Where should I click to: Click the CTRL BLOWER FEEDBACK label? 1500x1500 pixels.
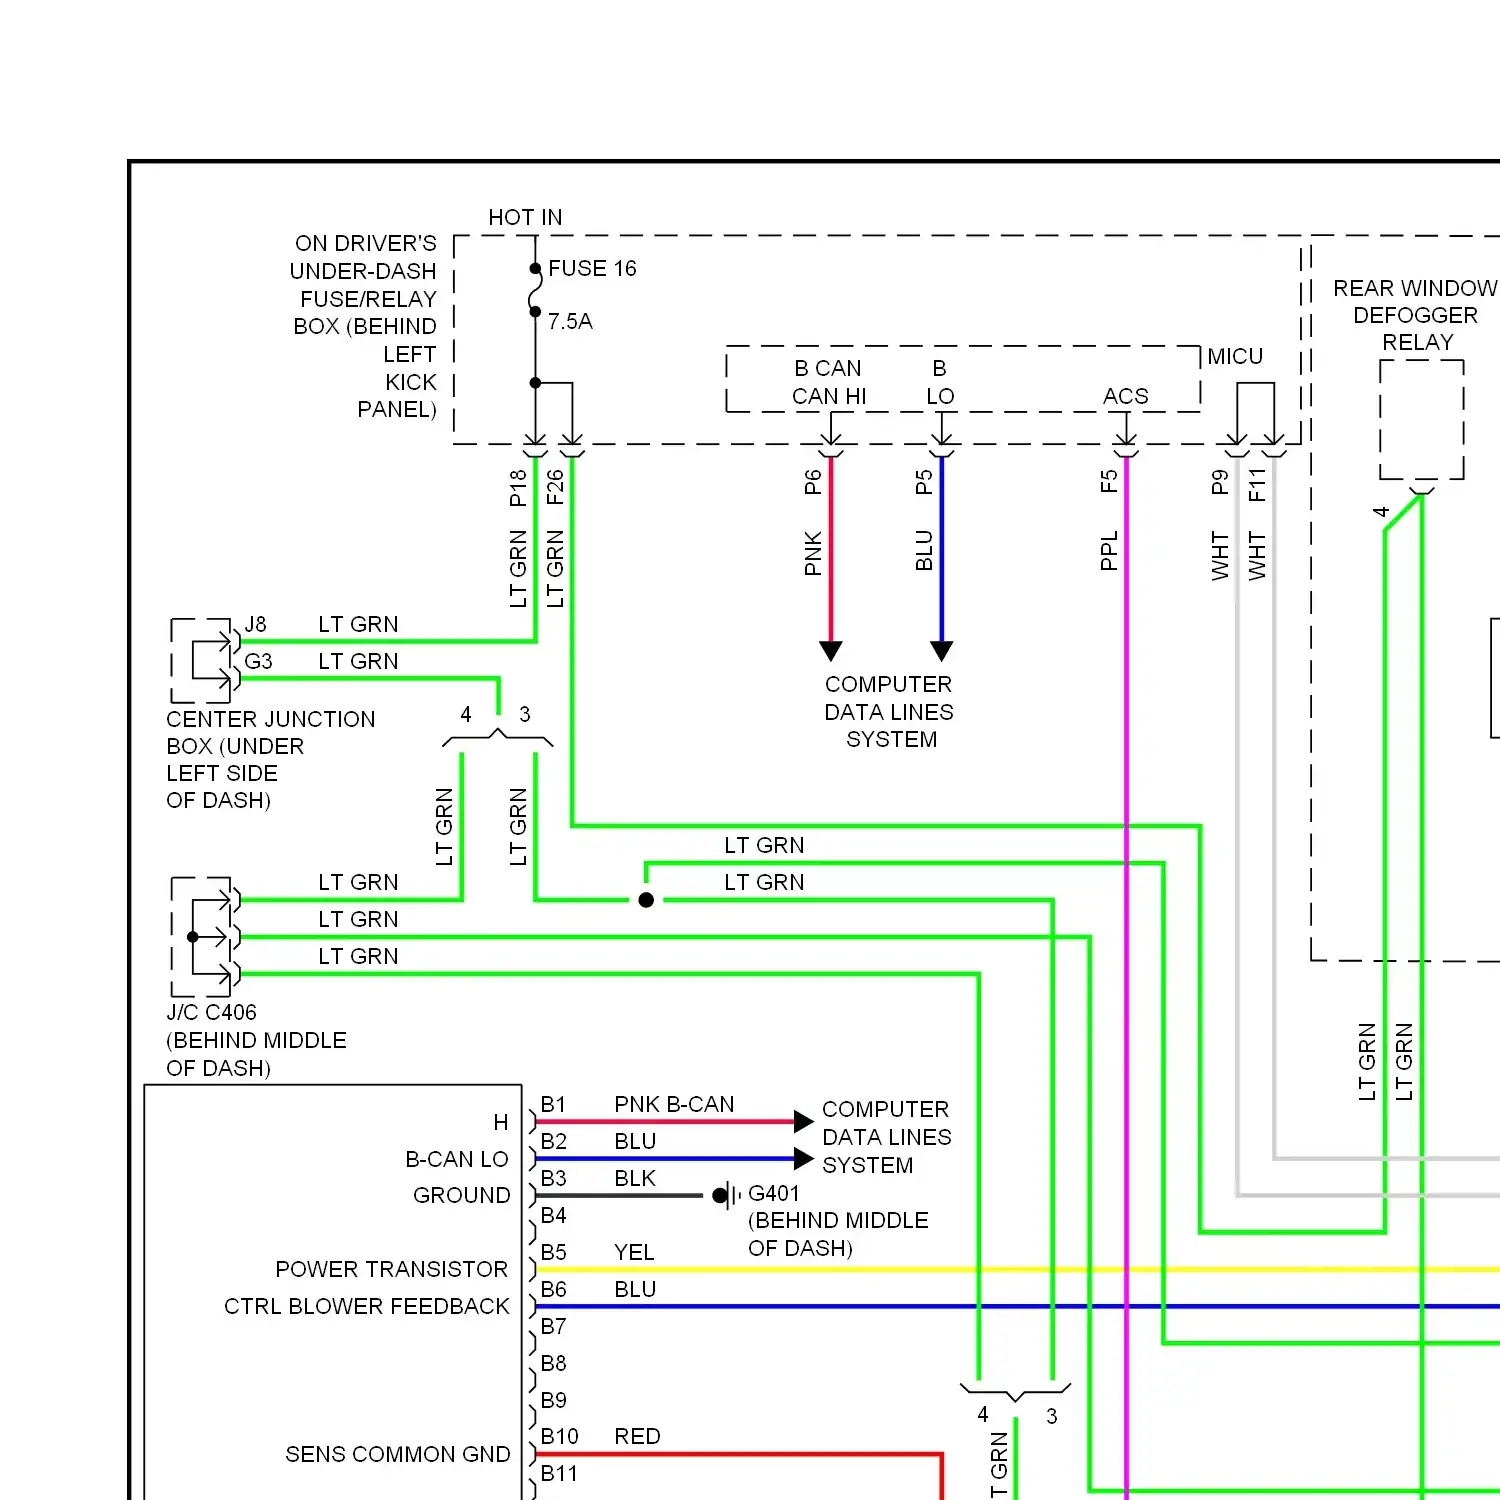tap(366, 1306)
